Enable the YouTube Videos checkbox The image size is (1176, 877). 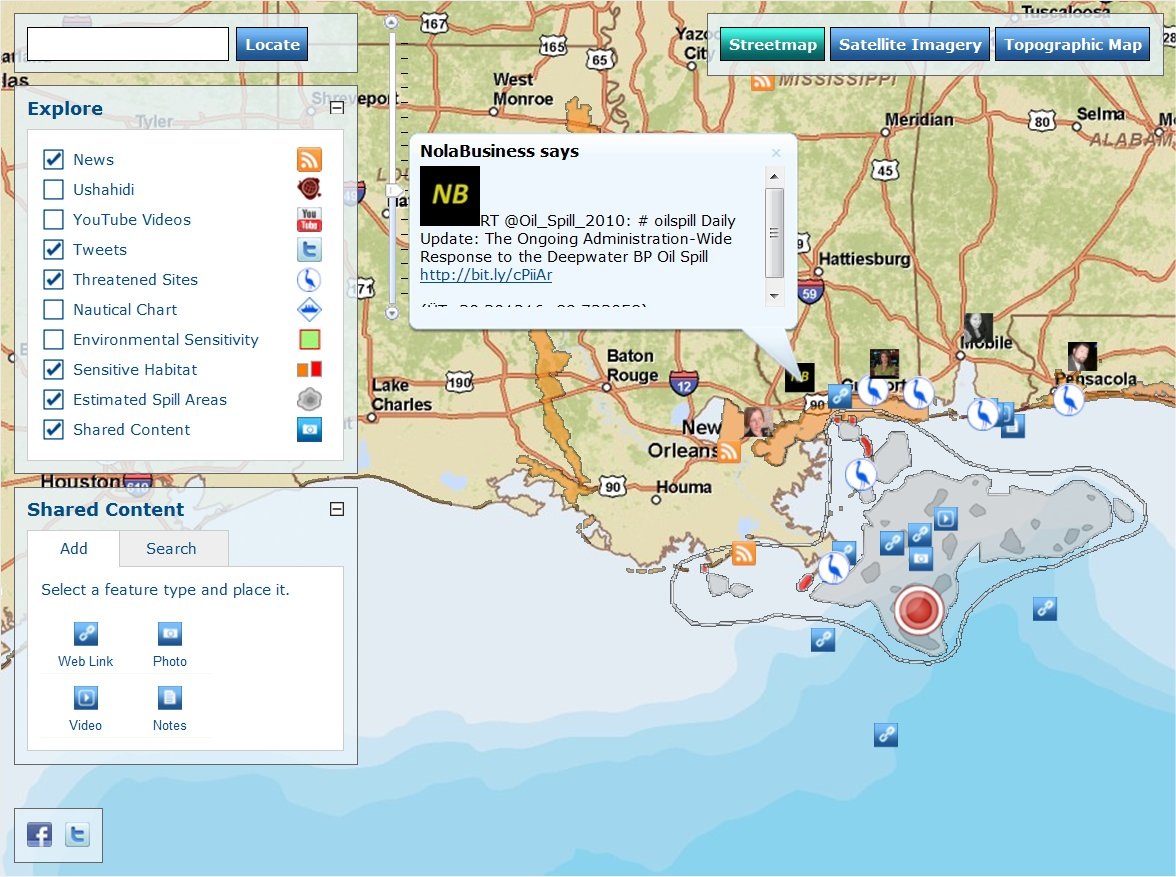53,219
